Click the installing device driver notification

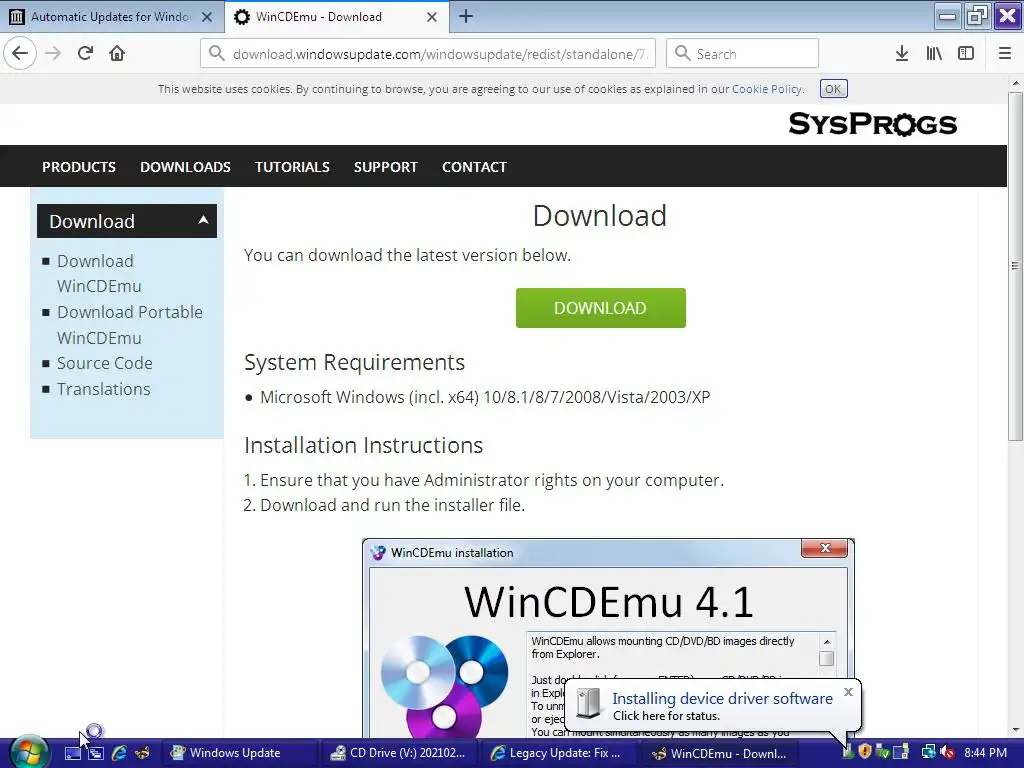point(712,706)
